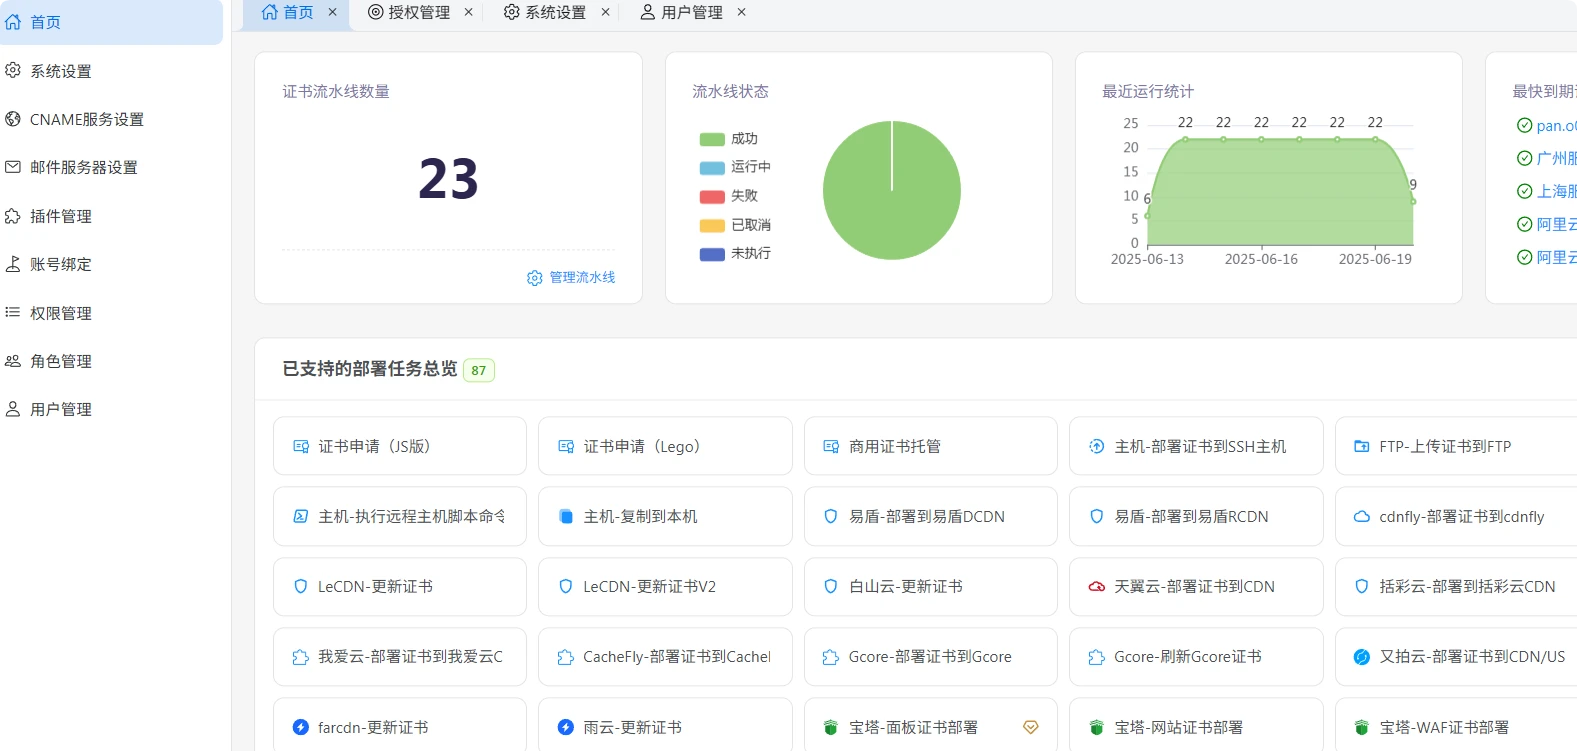Click shield icon on 括彩云-部署到括彩云CDN

1362,587
